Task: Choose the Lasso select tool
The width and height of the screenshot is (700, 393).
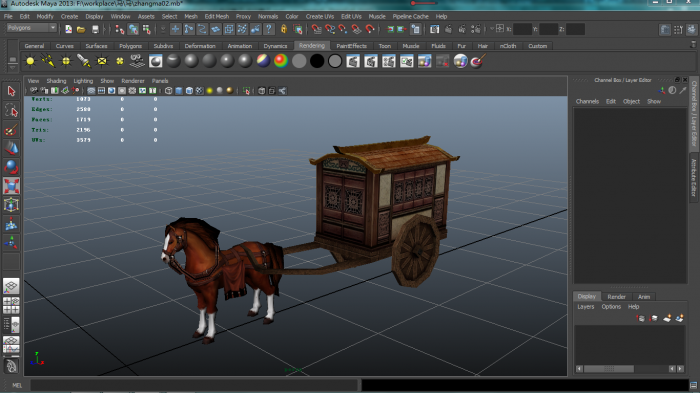Action: pos(11,111)
